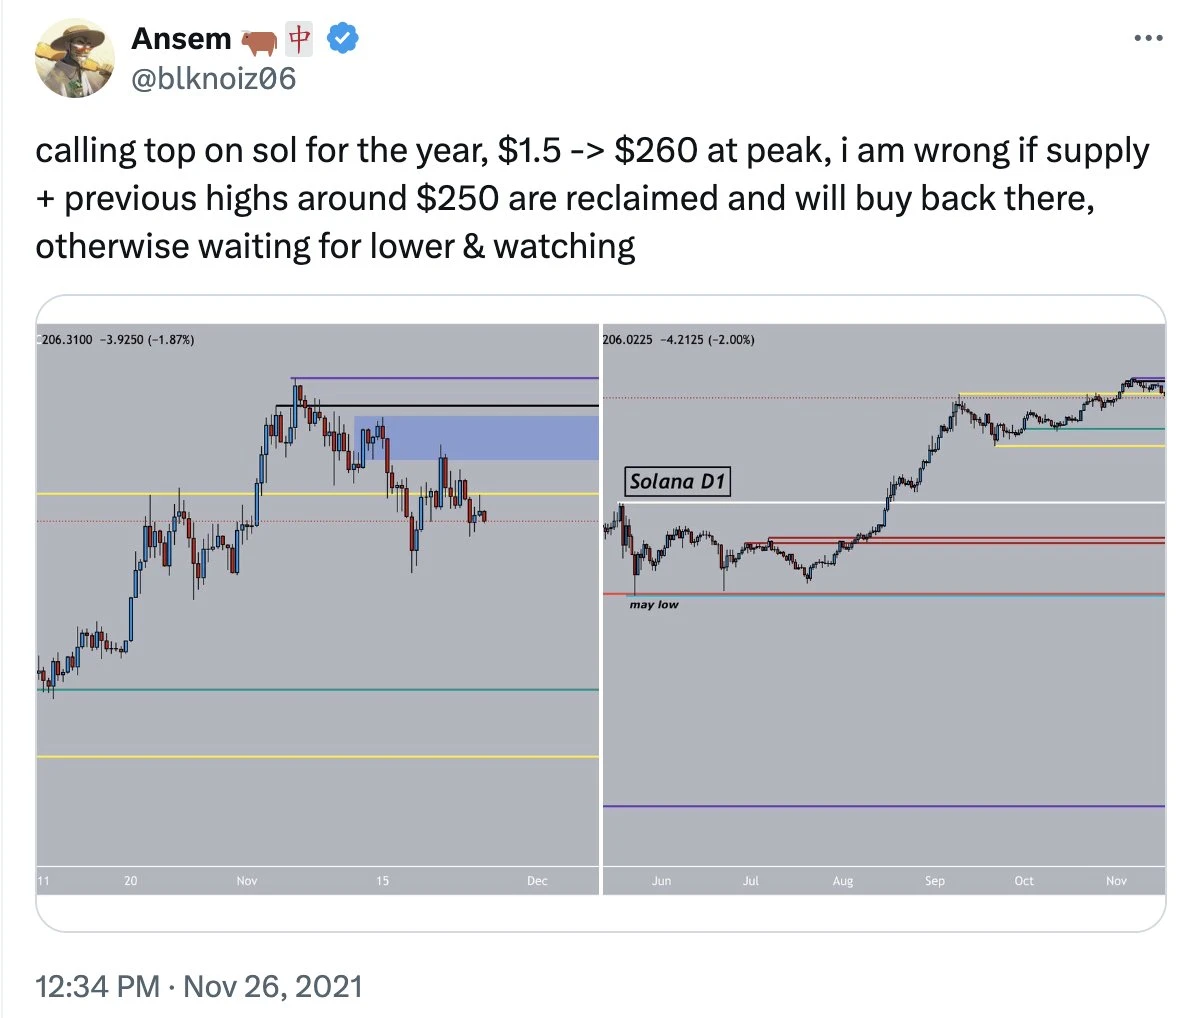Click the 206.3100 price readout
Screen dimensions: 1182x1018
coord(67,340)
